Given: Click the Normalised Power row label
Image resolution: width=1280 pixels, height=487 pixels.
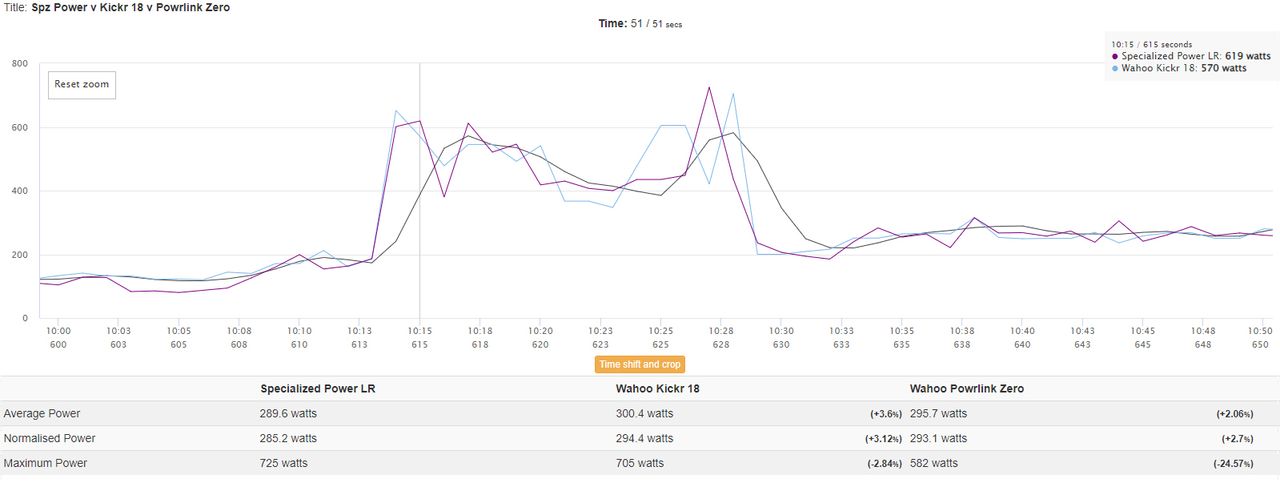Looking at the screenshot, I should pos(50,438).
